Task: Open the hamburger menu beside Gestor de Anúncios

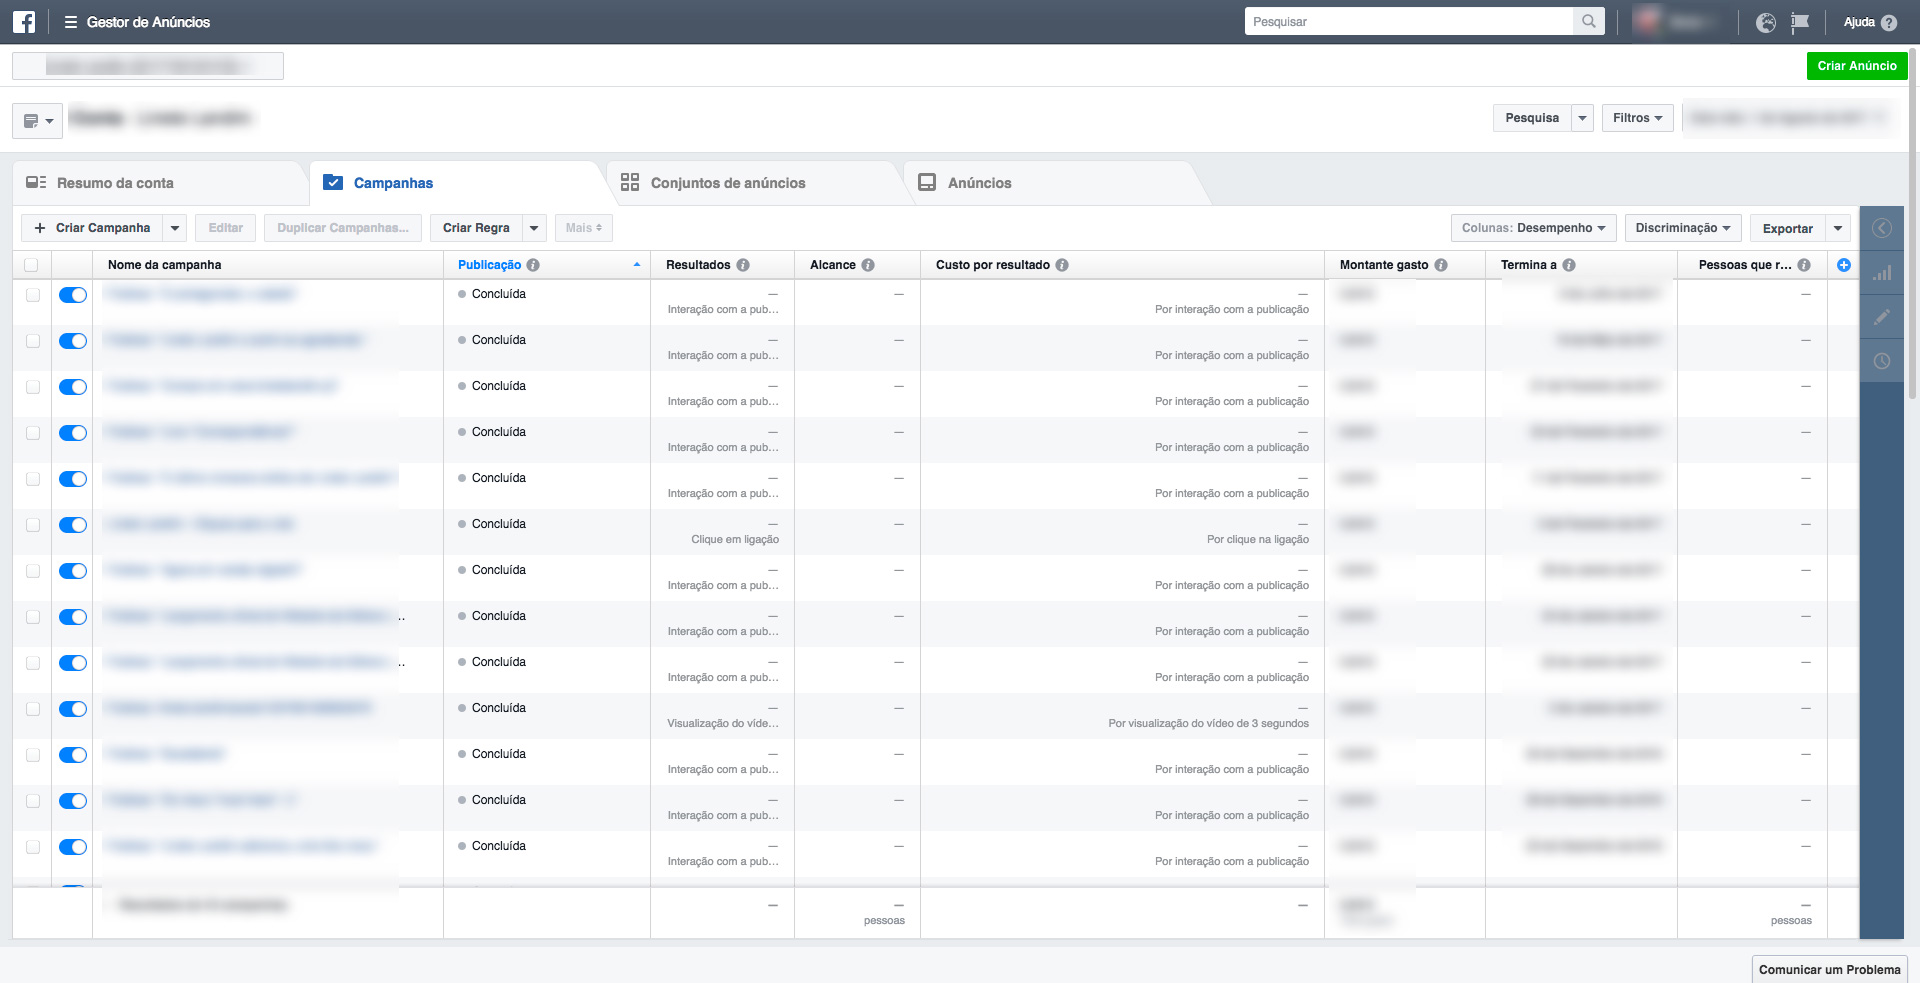Action: click(70, 22)
